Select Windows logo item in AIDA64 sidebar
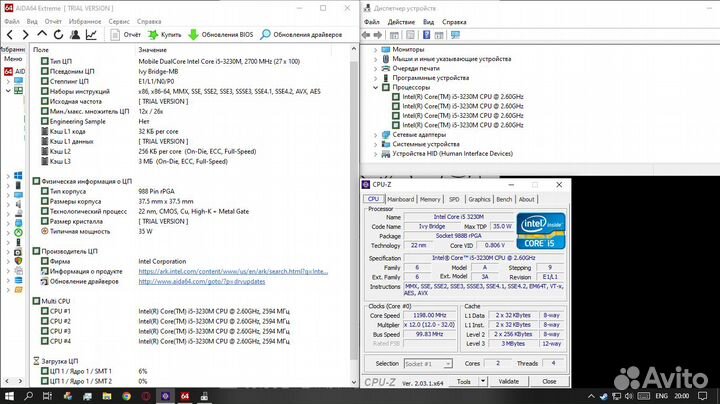The image size is (720, 404). coord(18,175)
